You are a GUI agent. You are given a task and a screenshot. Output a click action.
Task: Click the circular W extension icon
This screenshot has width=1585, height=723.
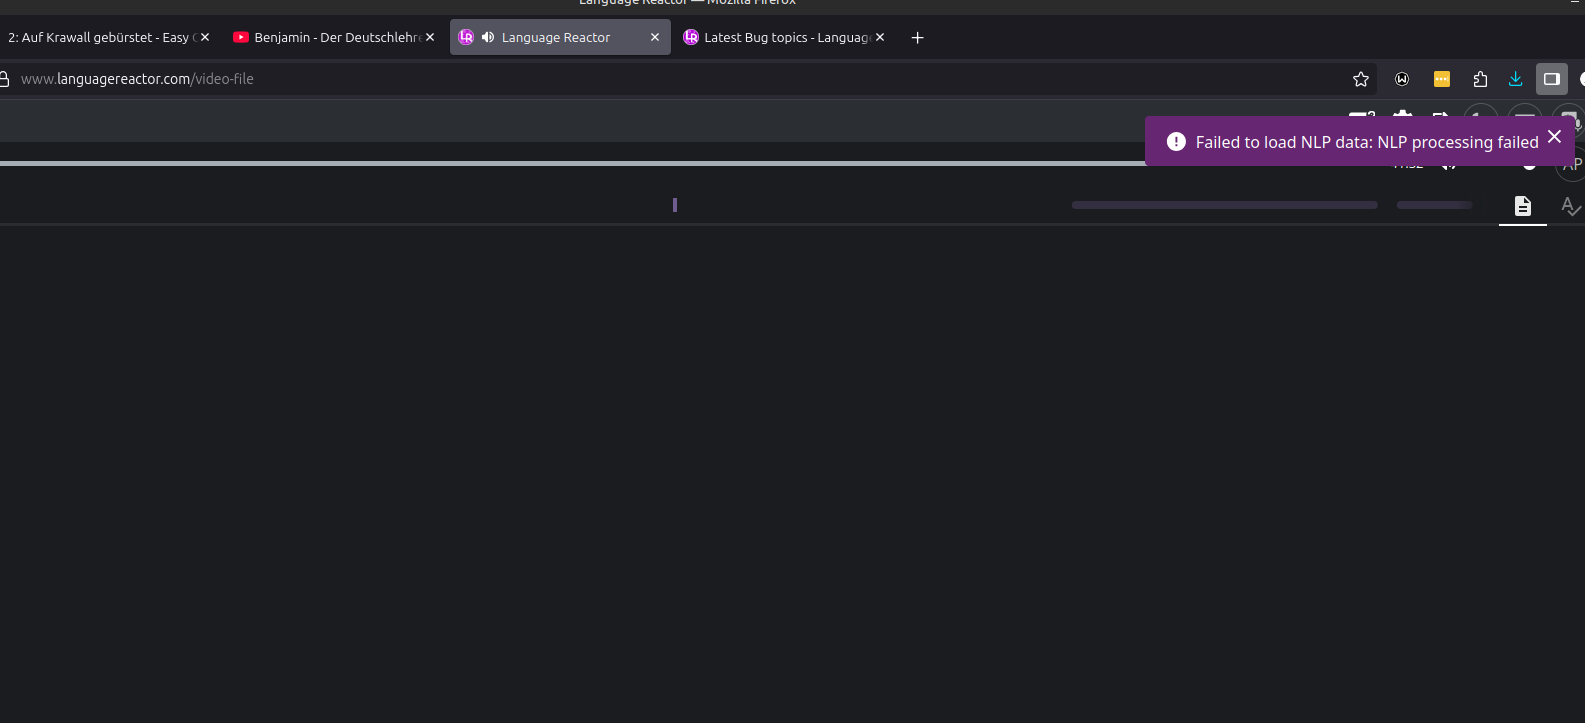(x=1402, y=79)
